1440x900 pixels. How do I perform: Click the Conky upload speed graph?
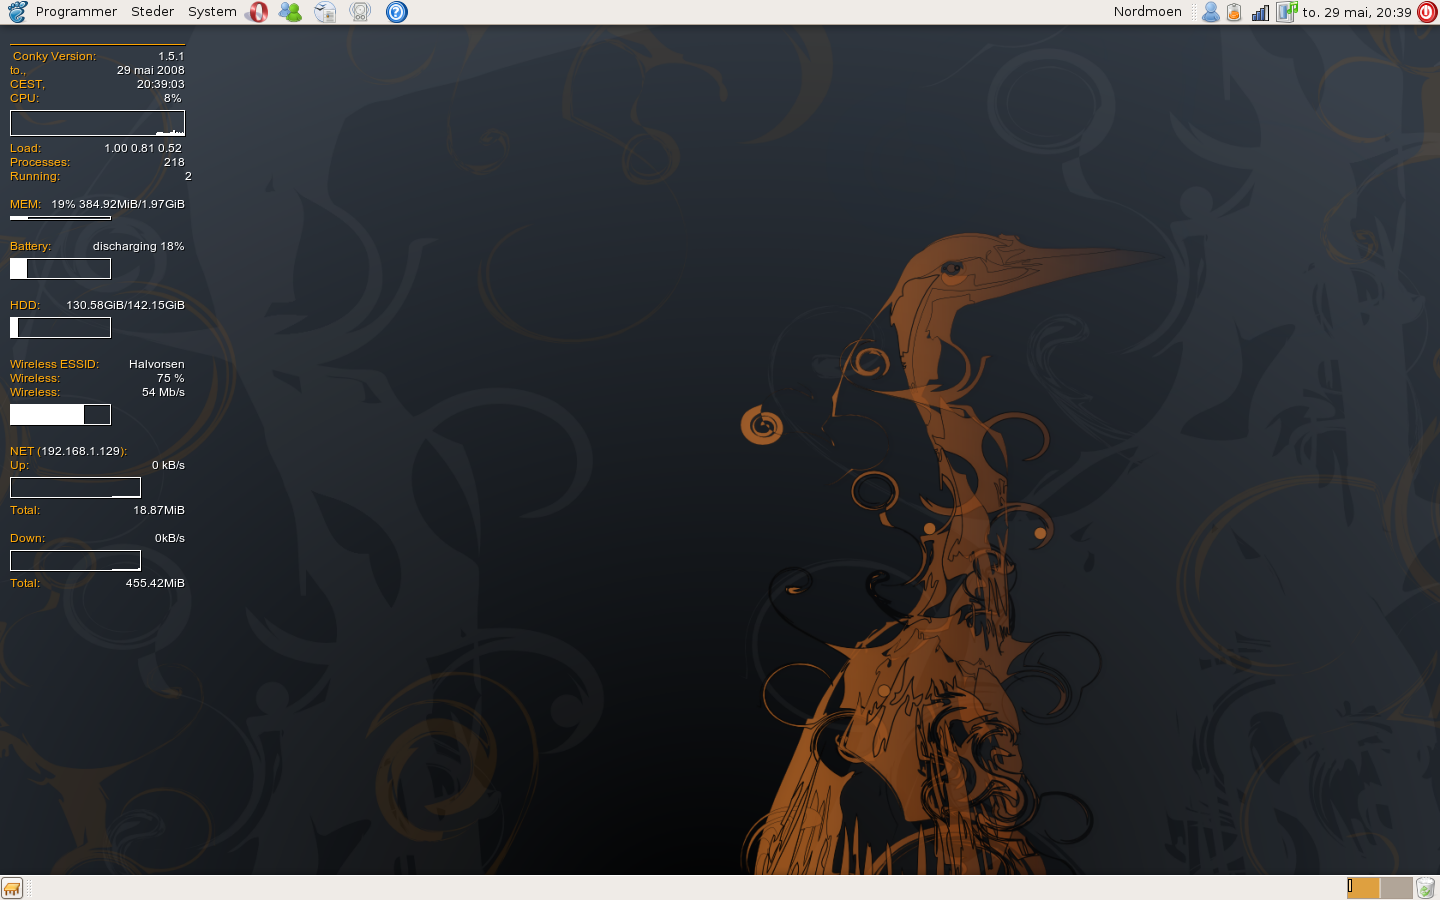tap(75, 487)
